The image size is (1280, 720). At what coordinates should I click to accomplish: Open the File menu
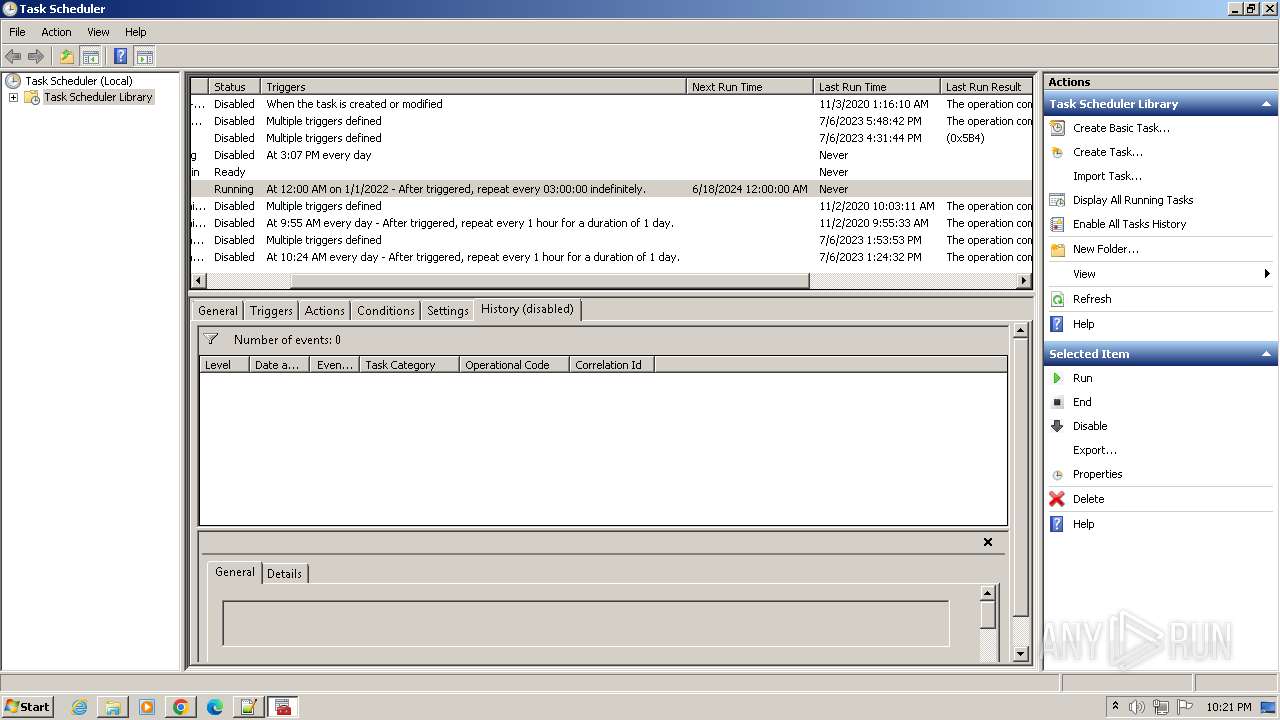point(17,32)
